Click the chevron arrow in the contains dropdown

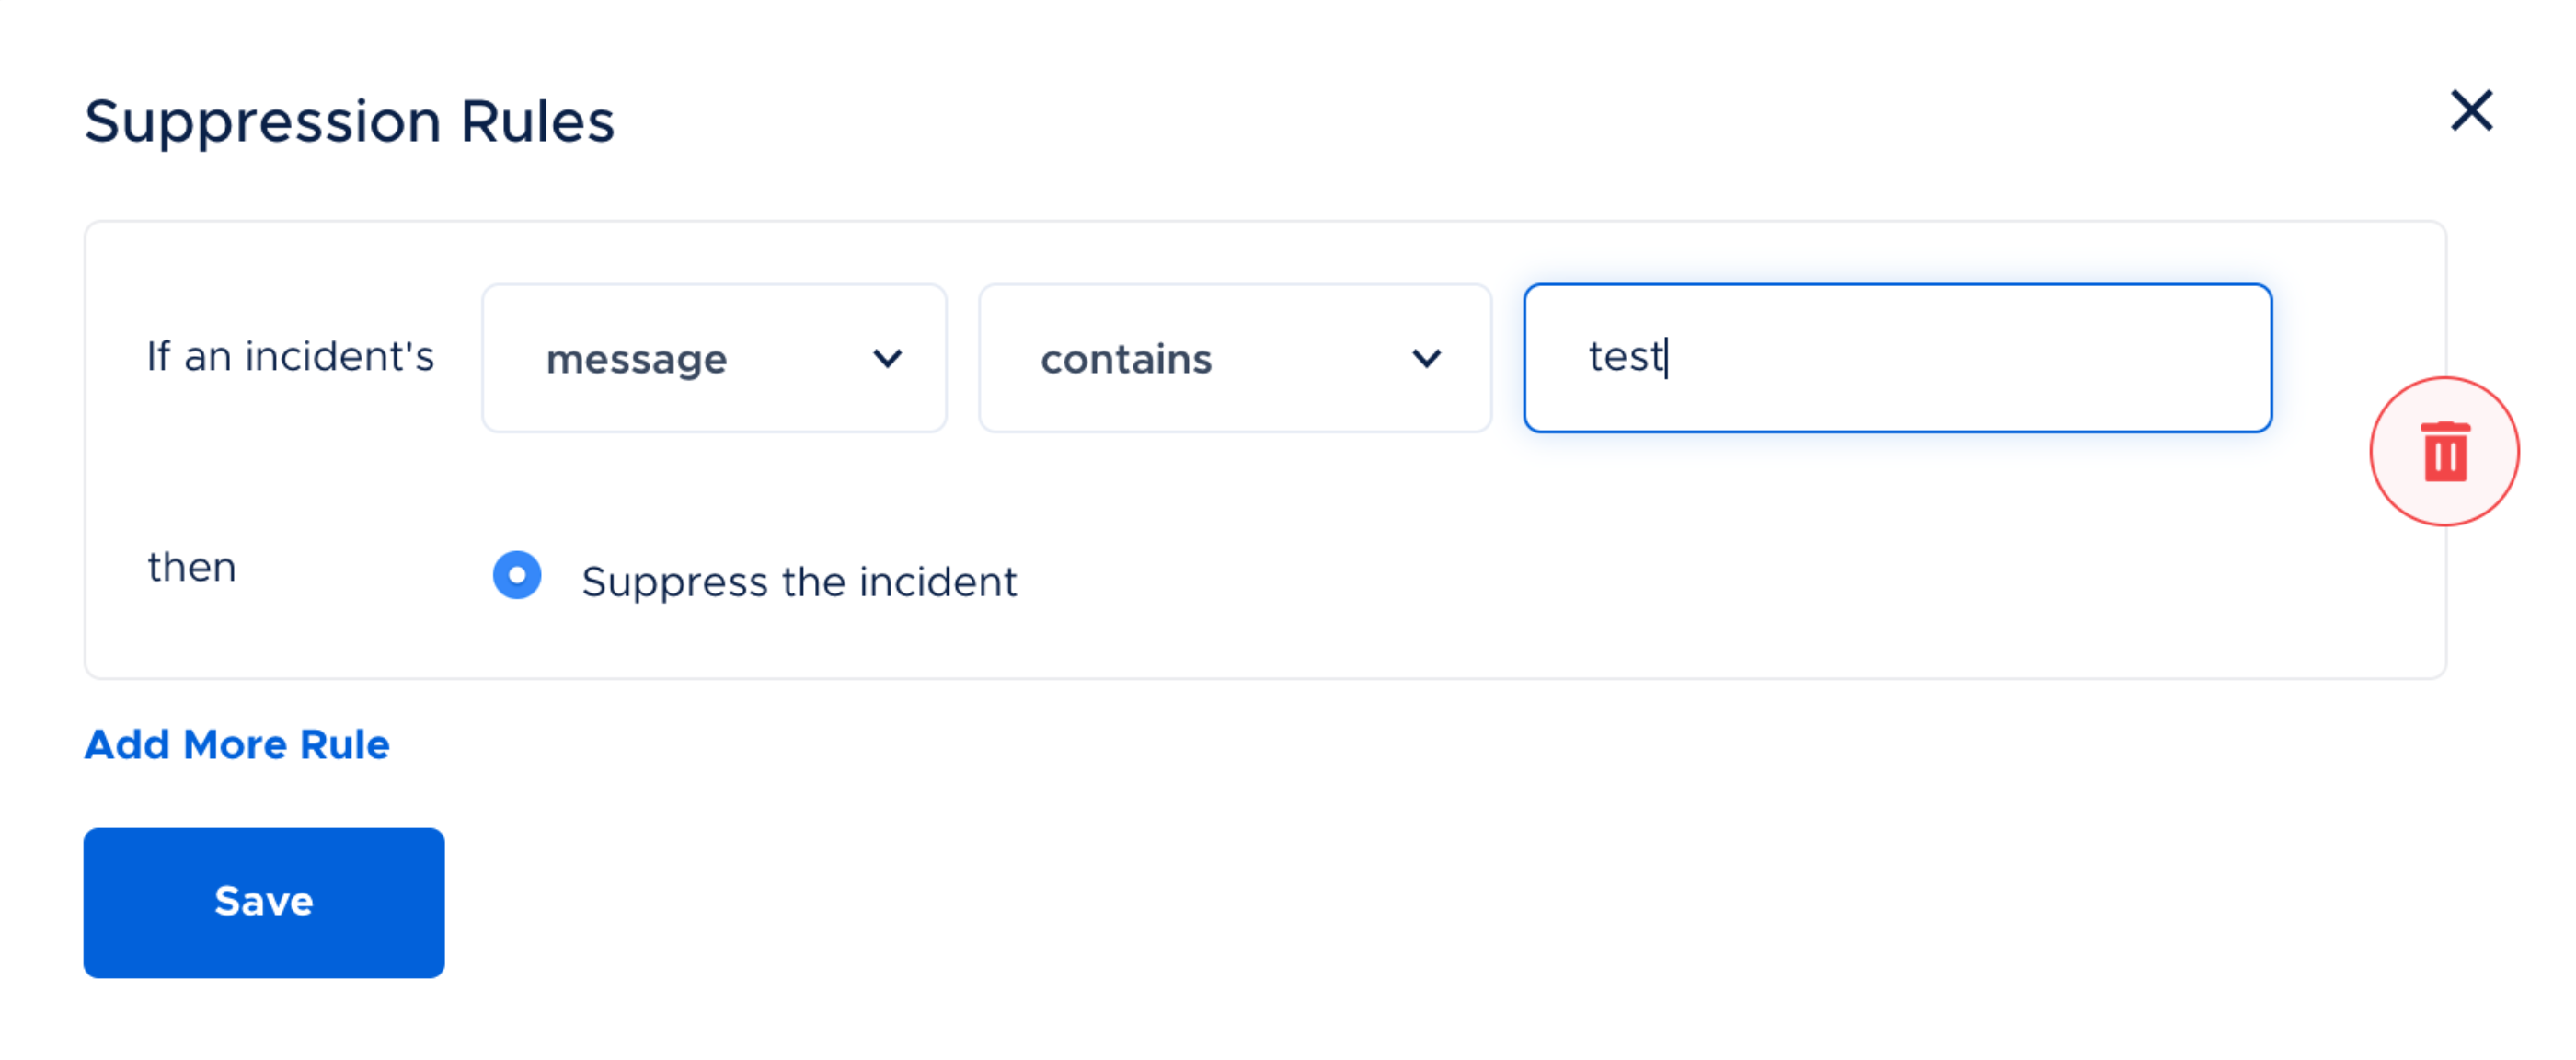[x=1426, y=358]
